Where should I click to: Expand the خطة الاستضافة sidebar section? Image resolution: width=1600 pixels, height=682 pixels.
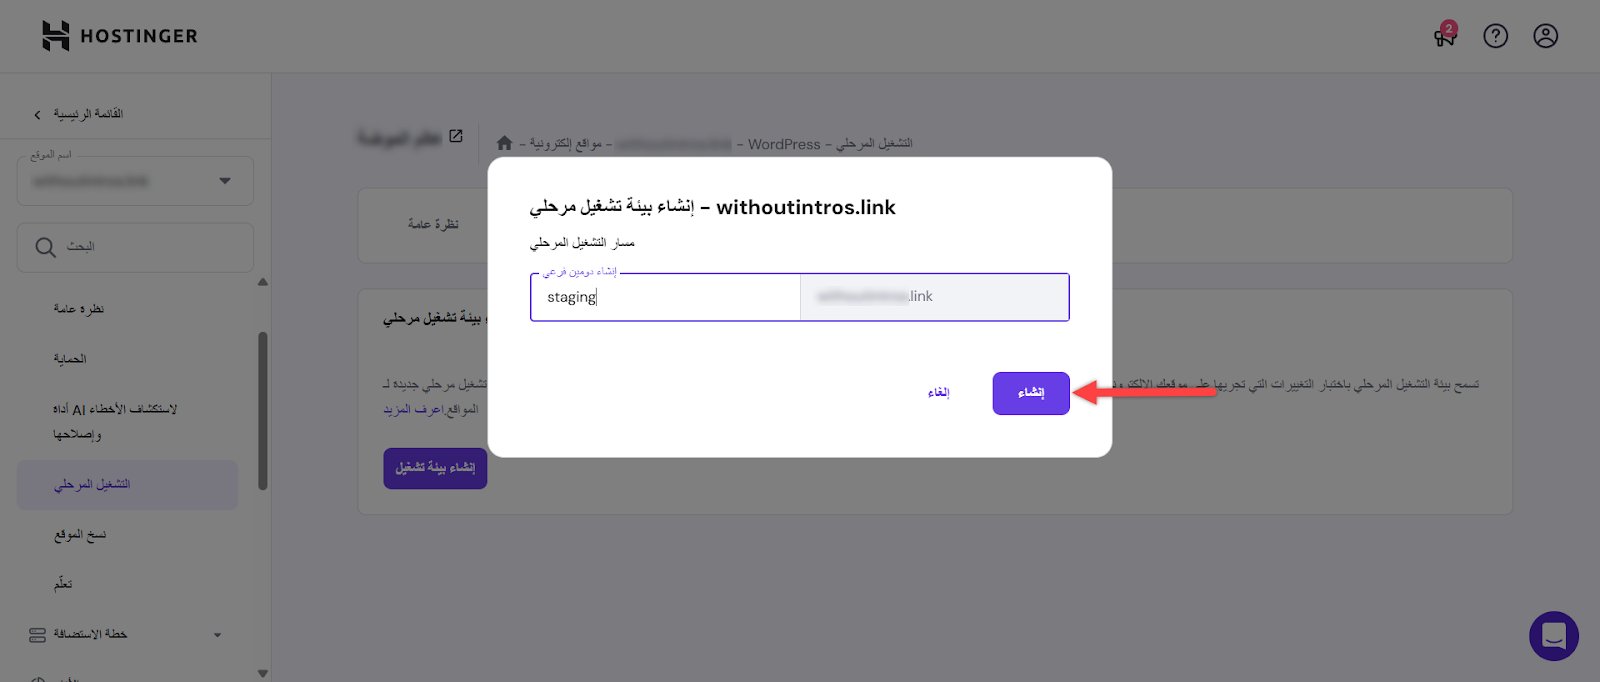(x=217, y=634)
